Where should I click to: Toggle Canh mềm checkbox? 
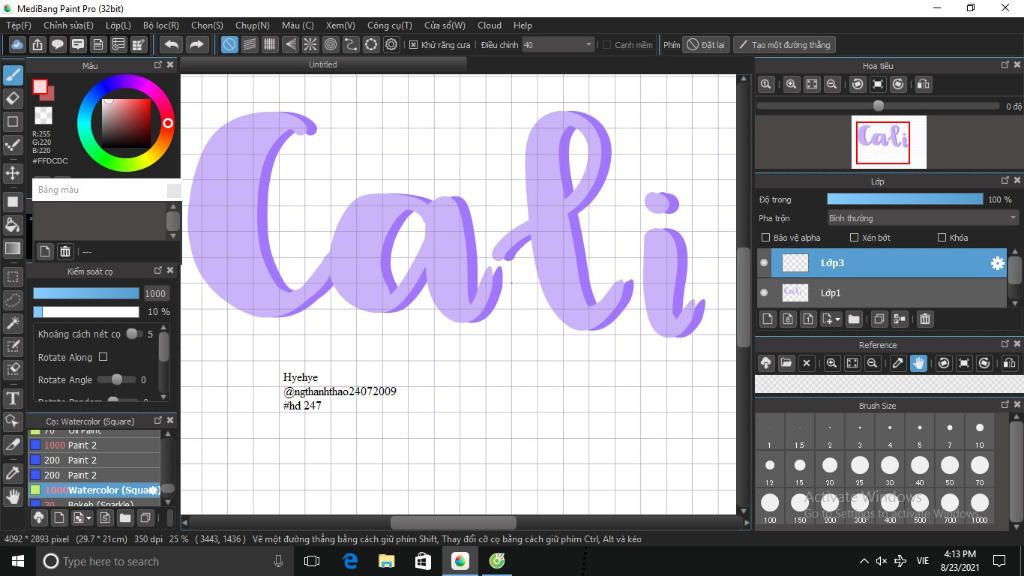[607, 45]
